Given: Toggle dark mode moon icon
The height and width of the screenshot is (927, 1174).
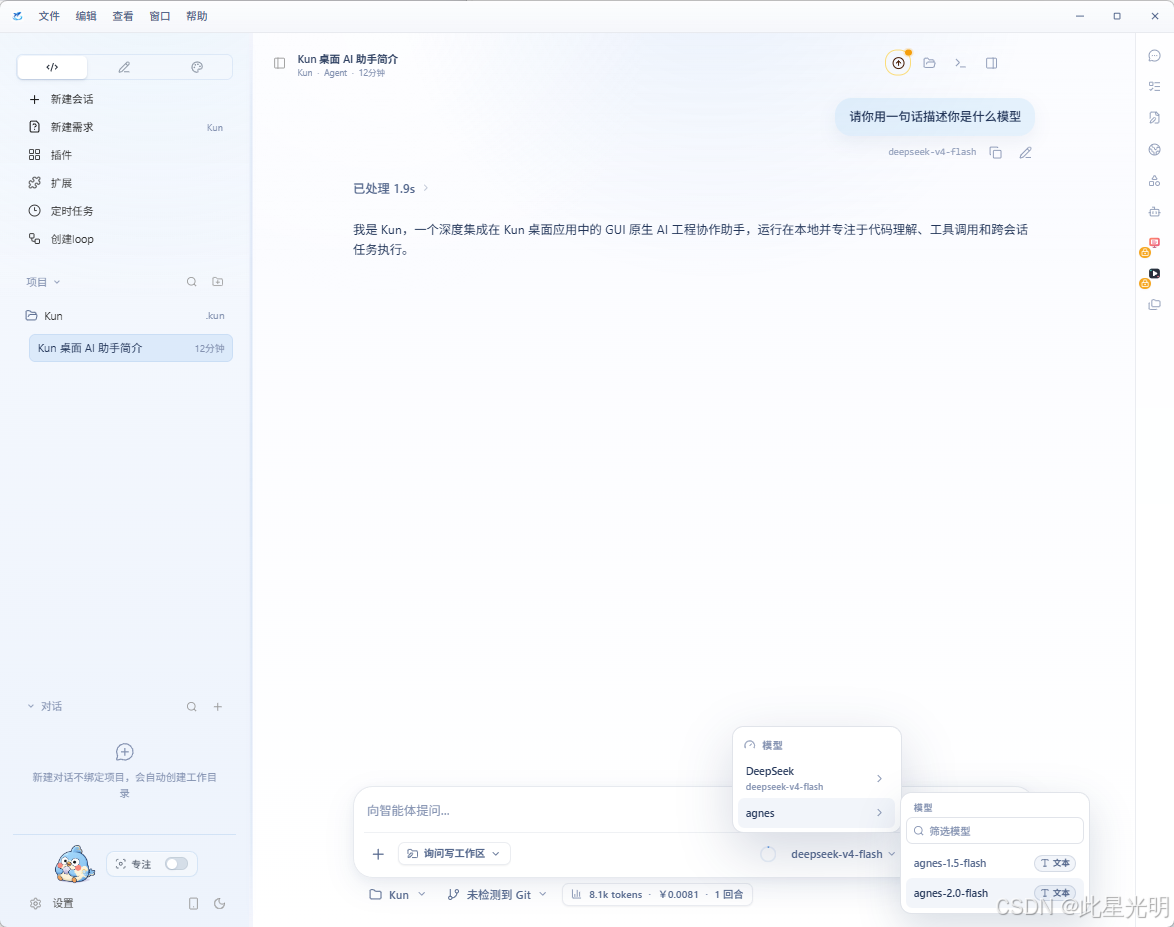Looking at the screenshot, I should (x=219, y=904).
